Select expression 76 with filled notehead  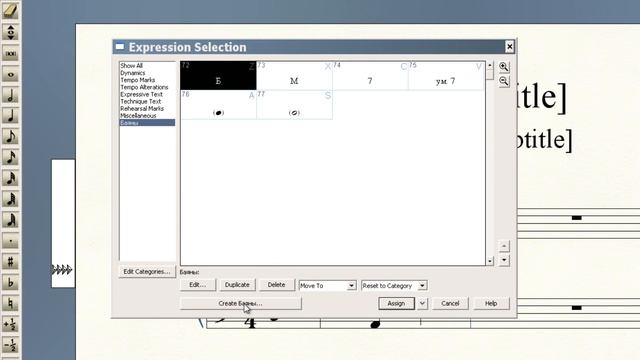click(218, 105)
